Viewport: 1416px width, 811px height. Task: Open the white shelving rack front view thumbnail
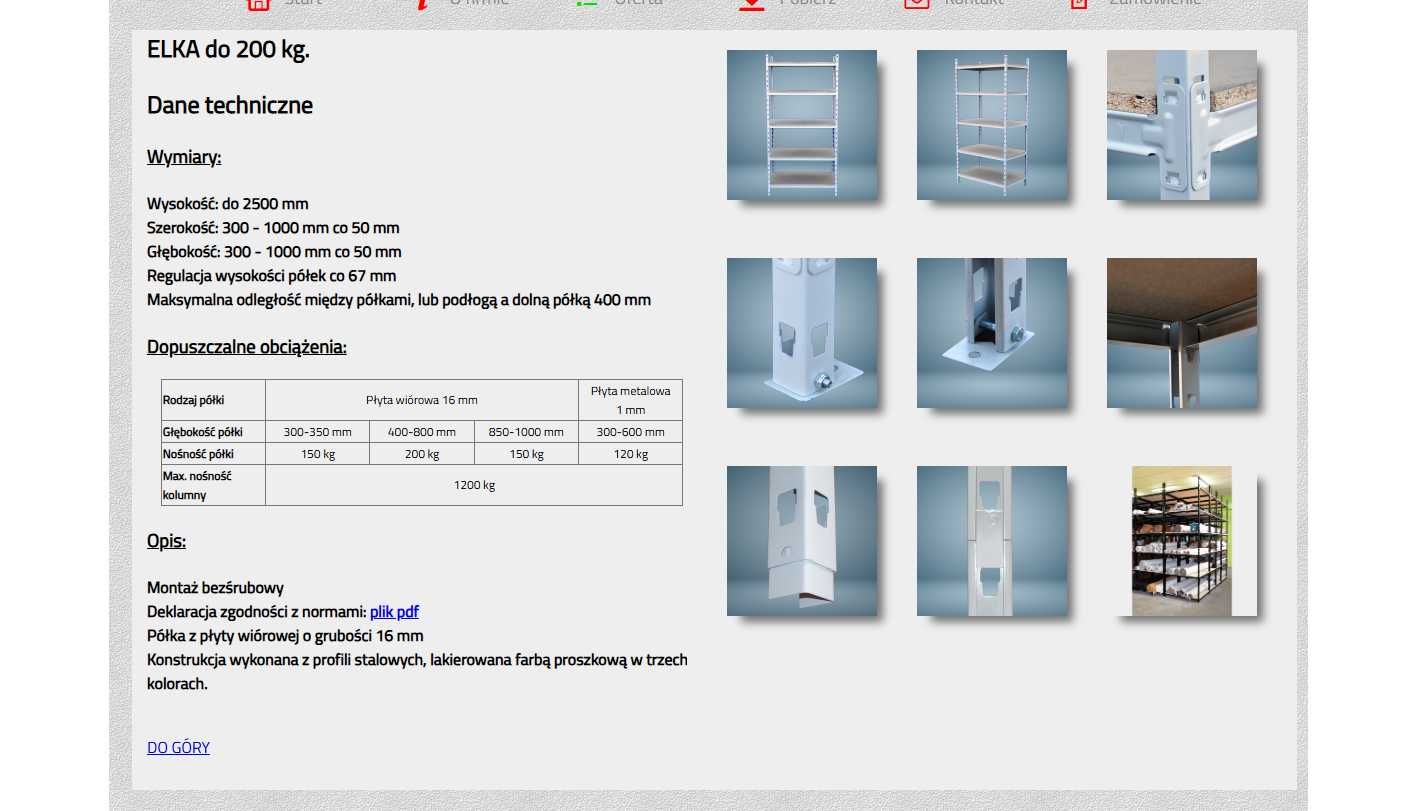[x=802, y=125]
